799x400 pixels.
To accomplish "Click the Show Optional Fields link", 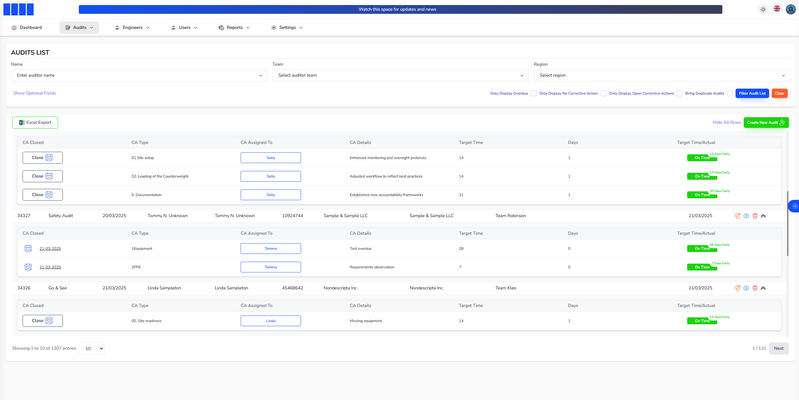I will tap(35, 93).
